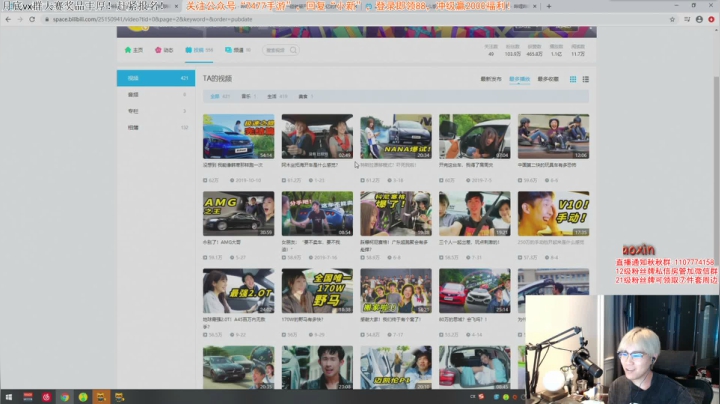The image size is (720, 404).
Task: Open Chrome from the taskbar
Action: click(65, 397)
